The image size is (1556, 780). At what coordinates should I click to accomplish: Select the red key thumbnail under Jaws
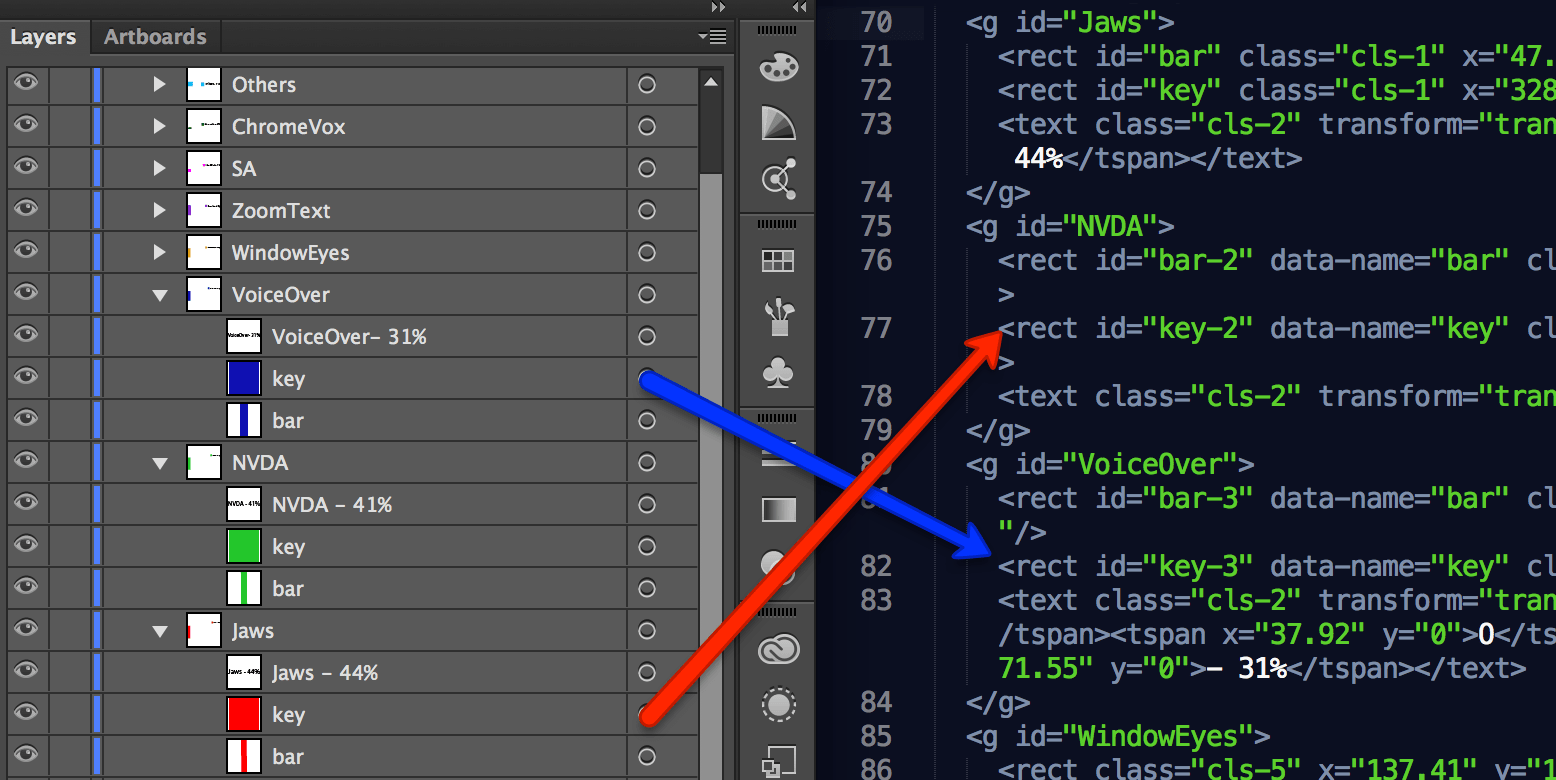click(x=244, y=715)
